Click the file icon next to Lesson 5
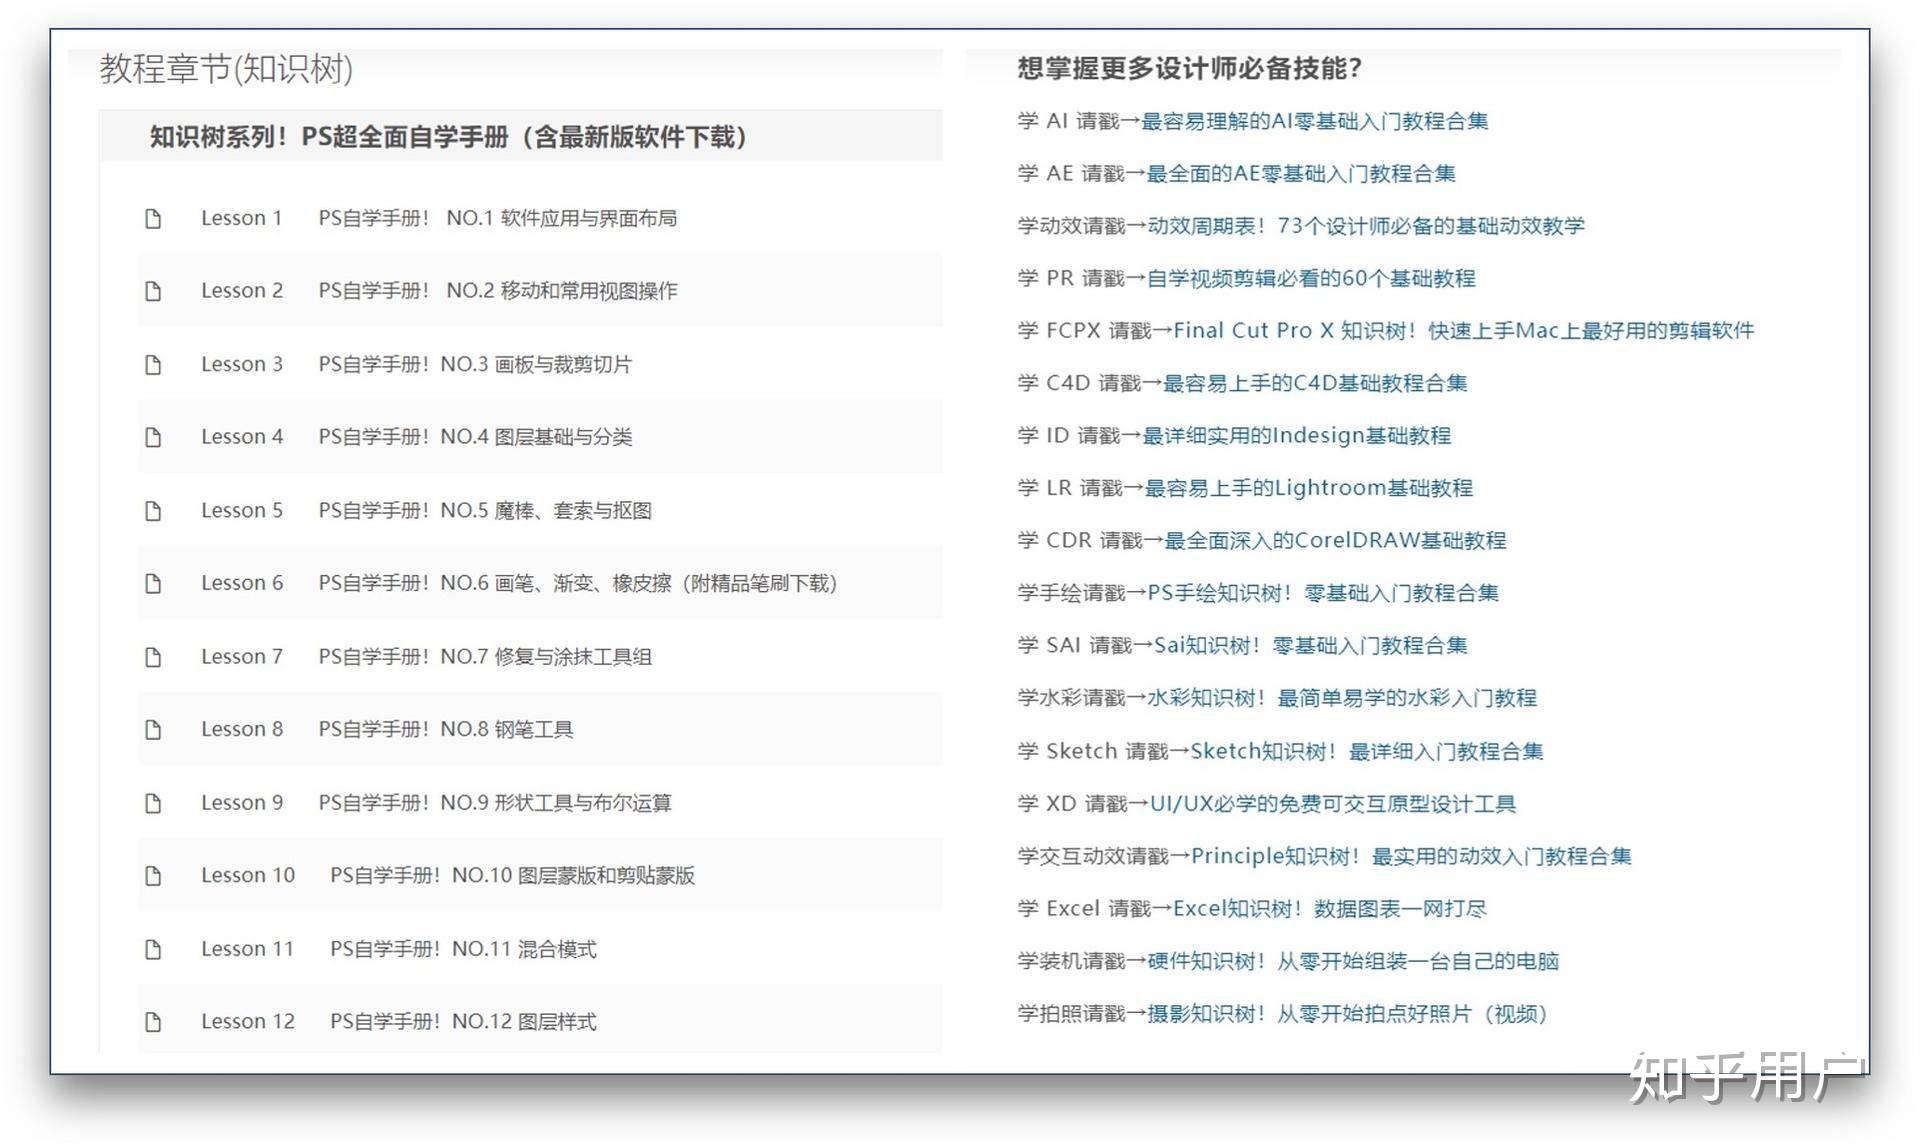1920x1145 pixels. [153, 510]
